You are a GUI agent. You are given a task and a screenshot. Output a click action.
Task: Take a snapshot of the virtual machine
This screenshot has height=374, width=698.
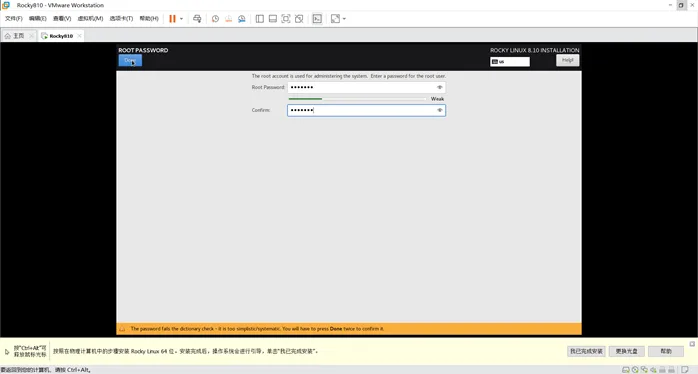coord(215,19)
